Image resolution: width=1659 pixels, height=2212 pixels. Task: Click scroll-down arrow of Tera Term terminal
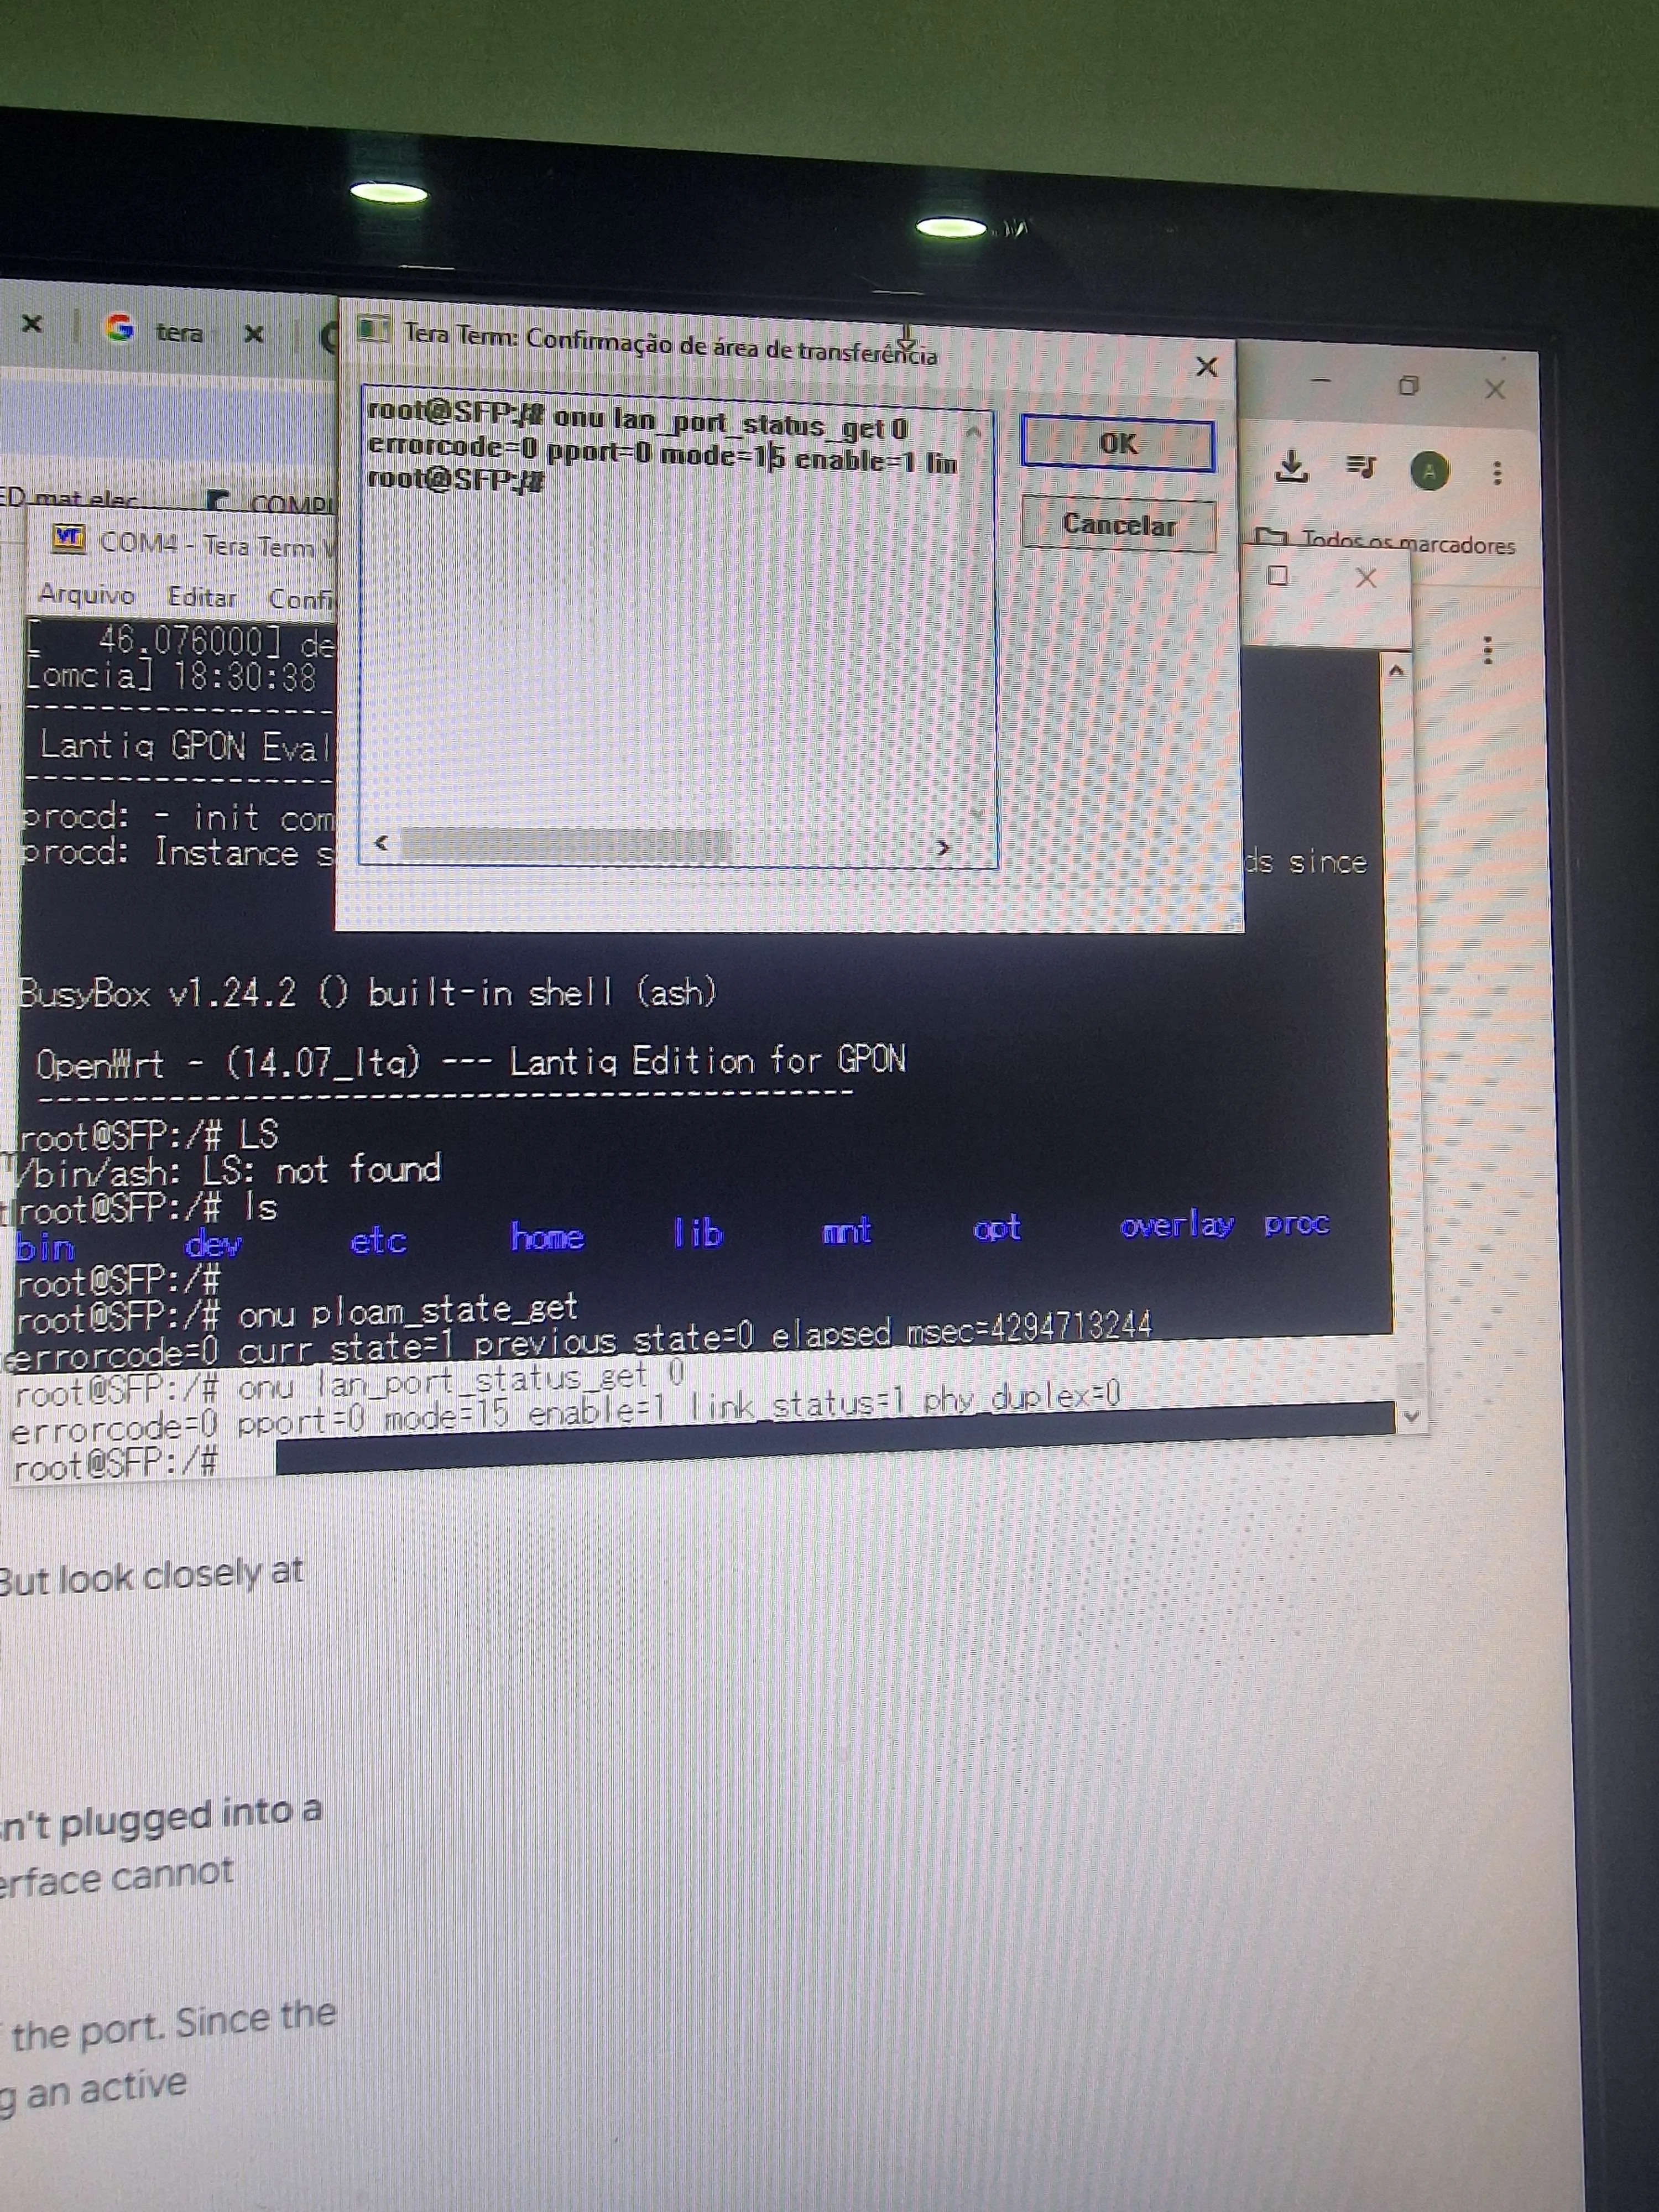pyautogui.click(x=1410, y=1416)
